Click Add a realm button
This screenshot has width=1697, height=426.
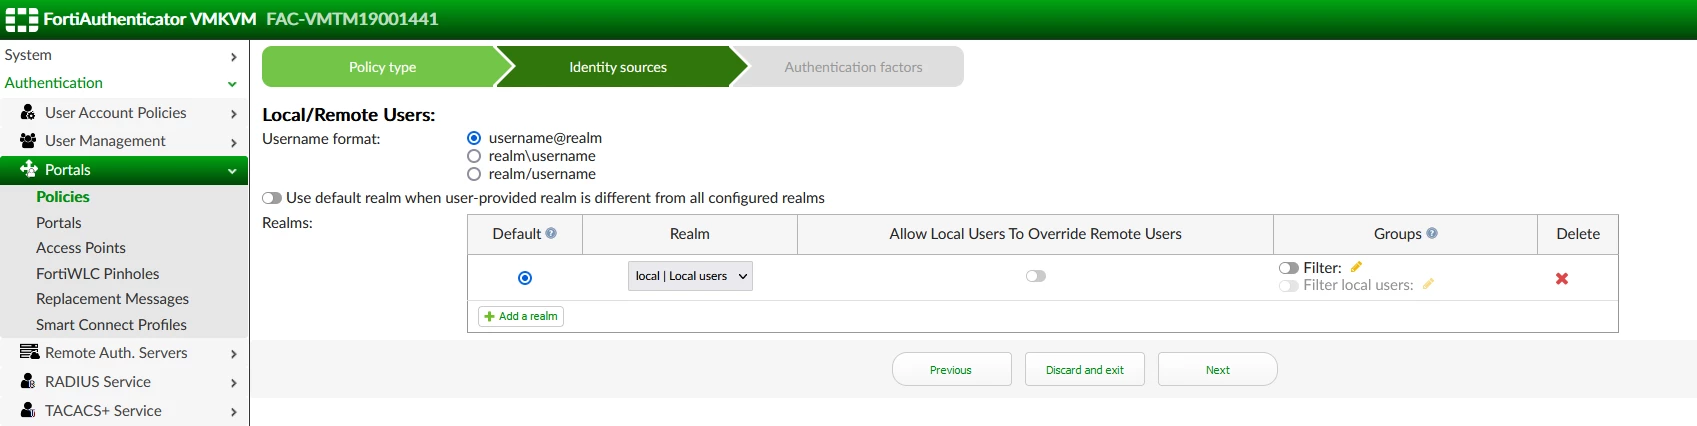(x=521, y=316)
